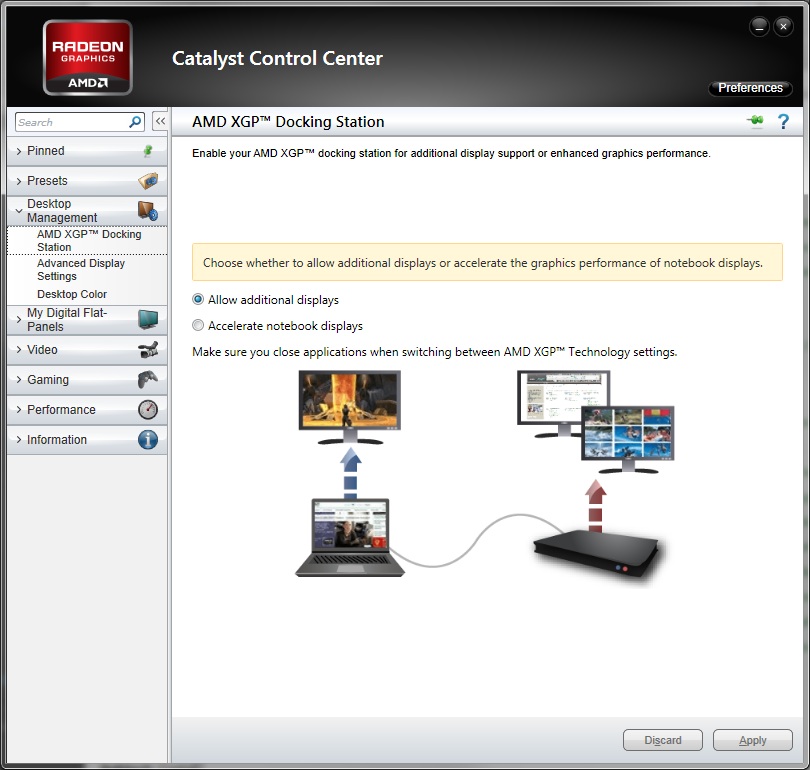Click the Apply button
810x770 pixels.
click(x=753, y=740)
